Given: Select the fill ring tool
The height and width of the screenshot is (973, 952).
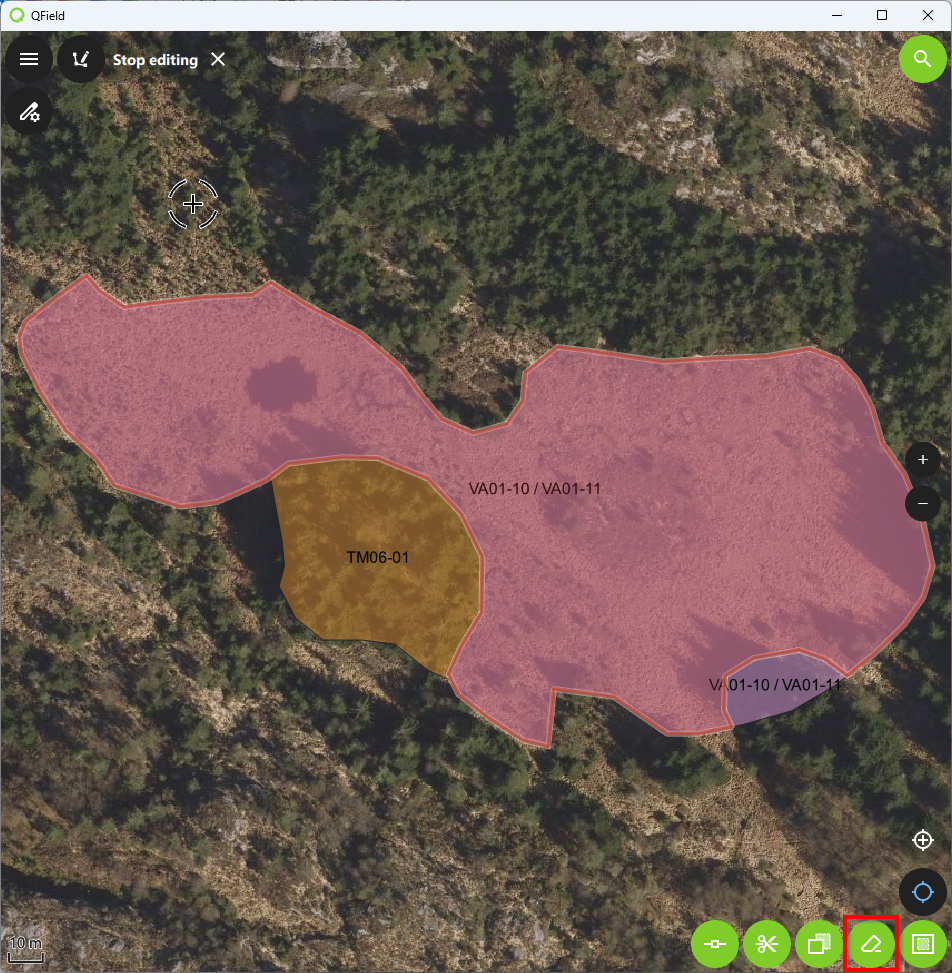Looking at the screenshot, I should point(923,944).
